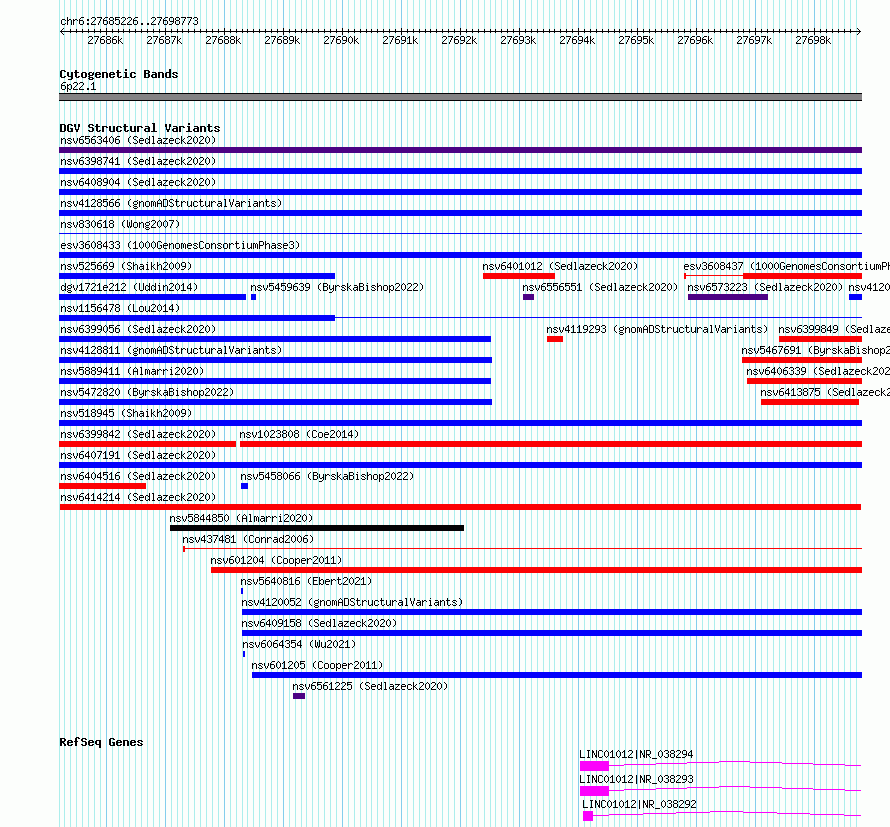This screenshot has height=827, width=890.
Task: Click the purple bar under nsv6561225
Action: pos(299,696)
